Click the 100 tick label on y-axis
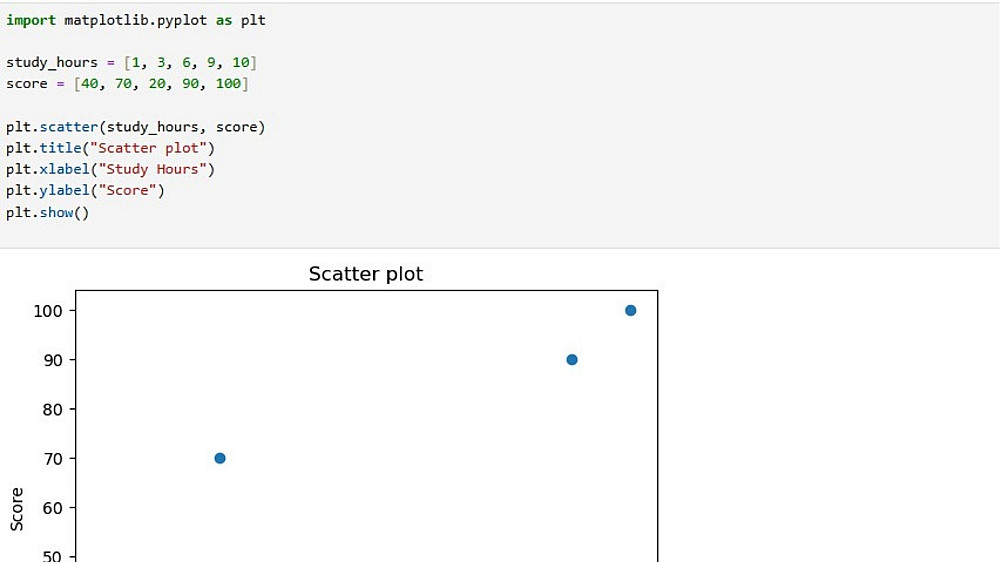This screenshot has height=562, width=1000. coord(48,311)
